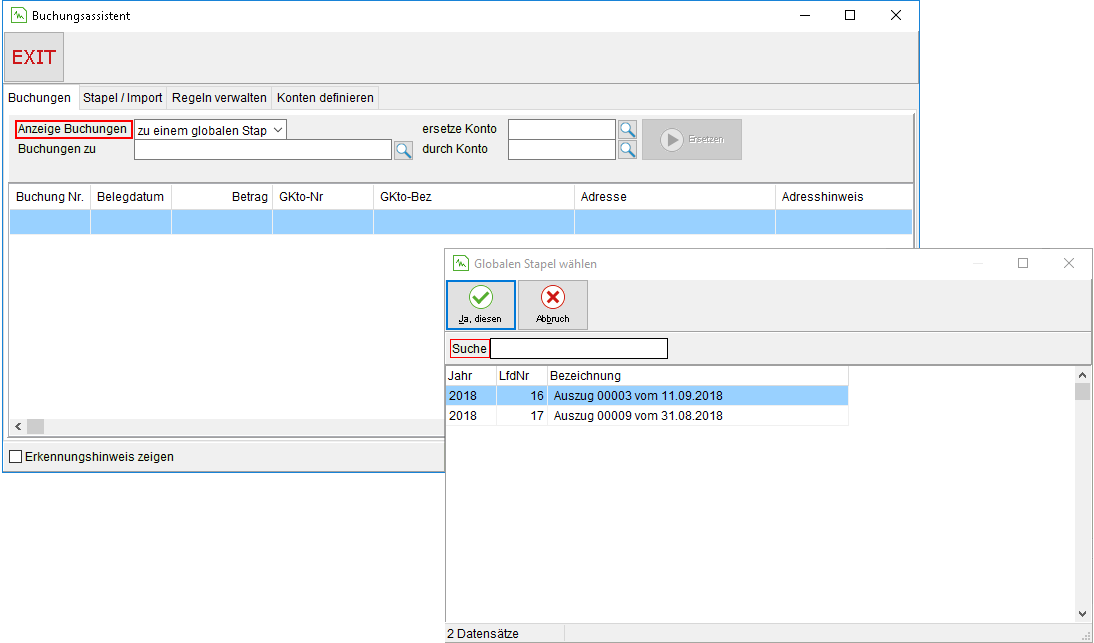Click the Adresshinweis column header

[844, 197]
